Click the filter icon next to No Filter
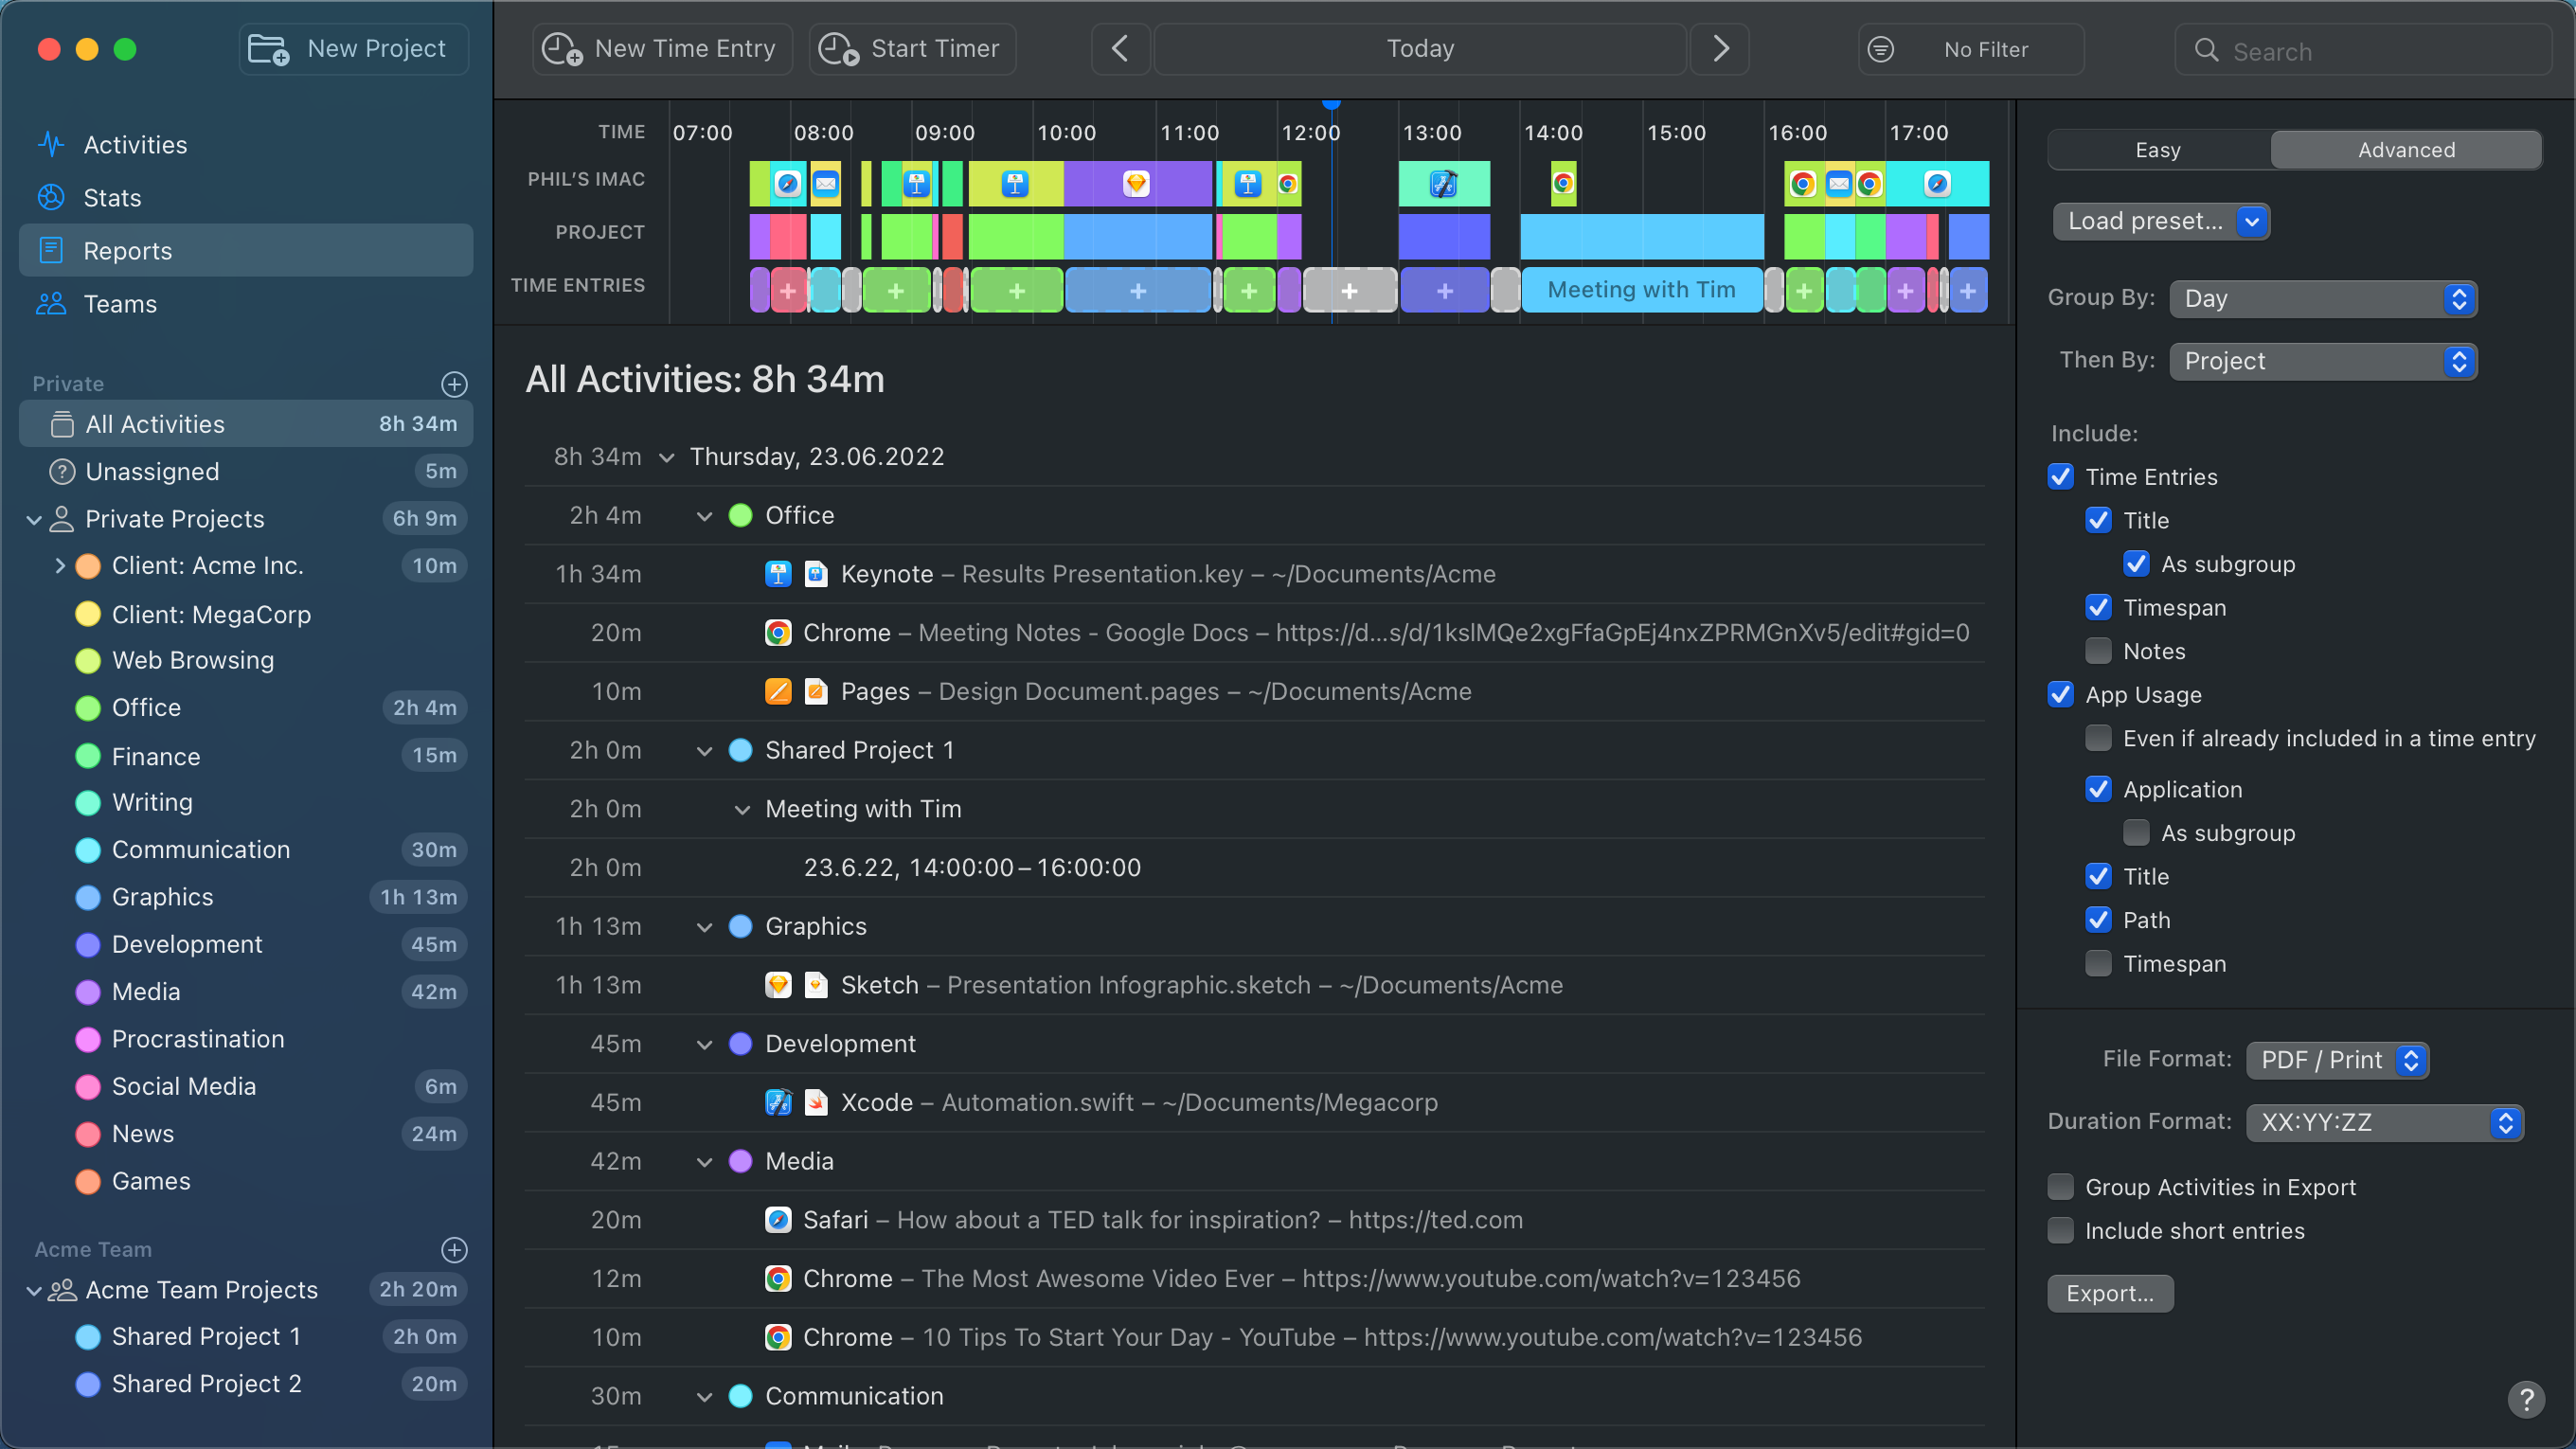This screenshot has width=2576, height=1449. [1881, 49]
